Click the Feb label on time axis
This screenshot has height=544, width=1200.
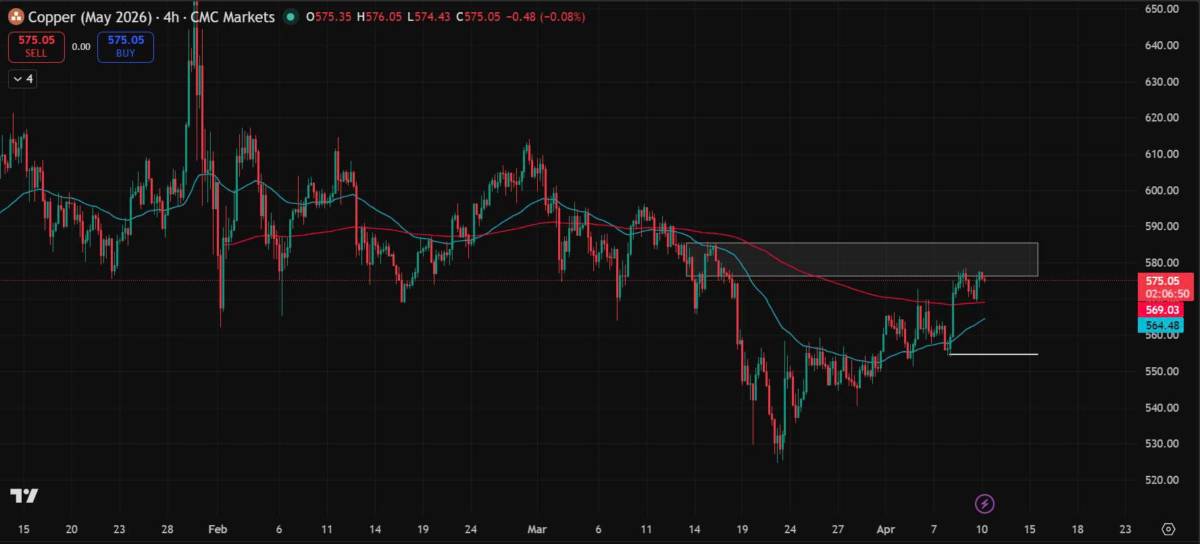coord(217,528)
